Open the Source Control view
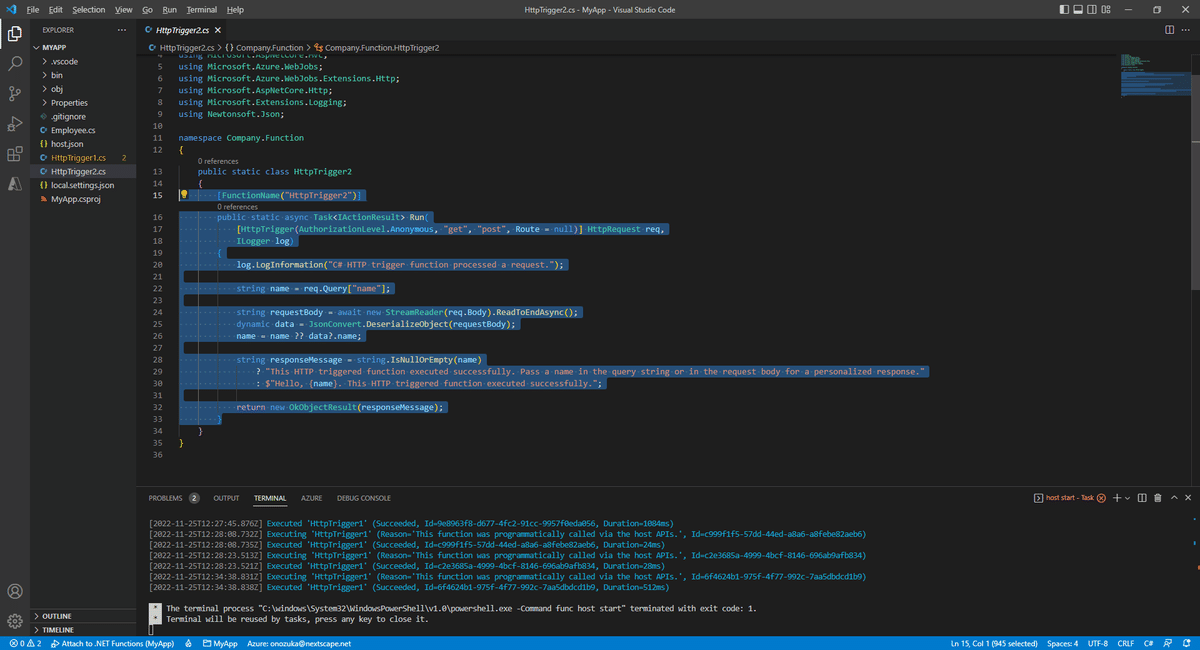 click(14, 92)
